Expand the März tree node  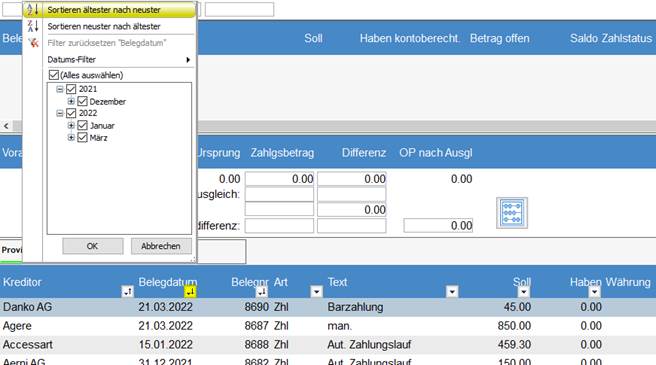[71, 137]
